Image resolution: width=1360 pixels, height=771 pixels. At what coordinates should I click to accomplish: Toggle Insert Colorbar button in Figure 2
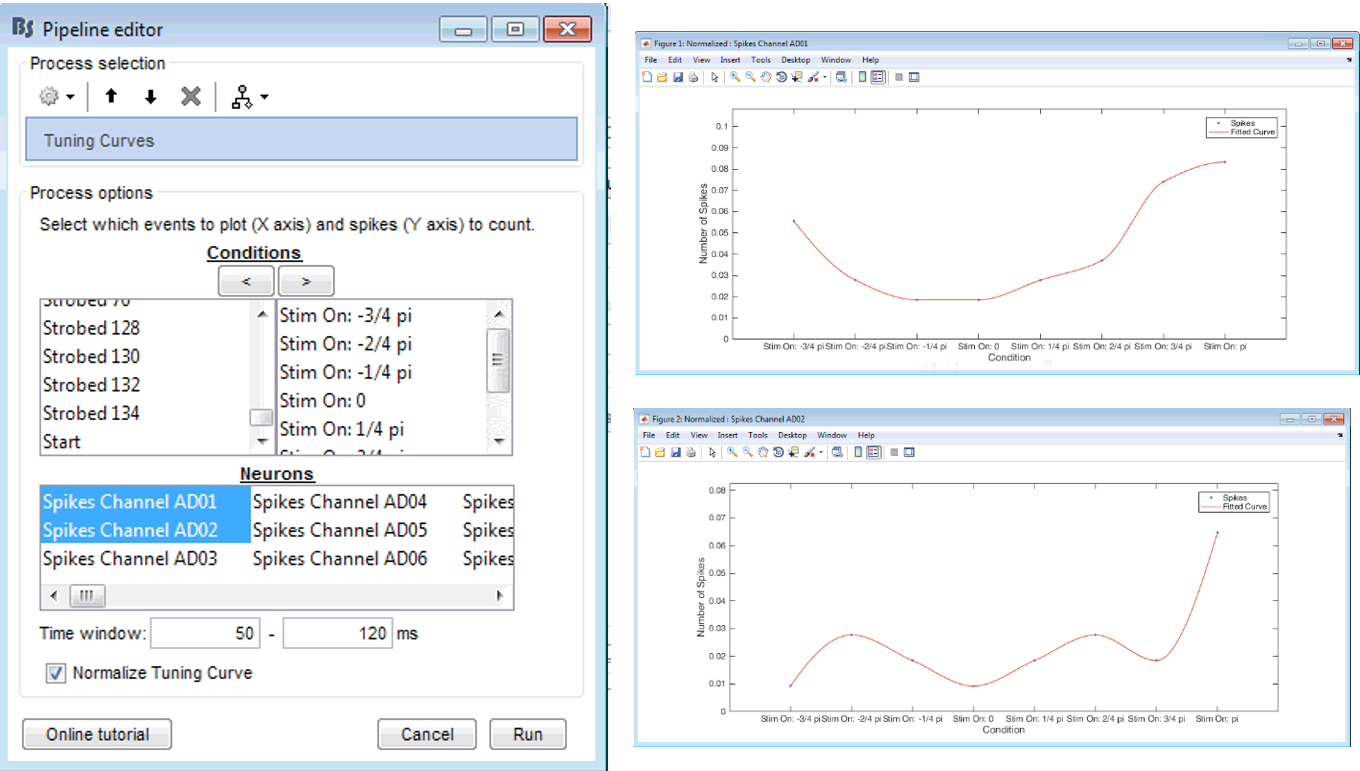point(858,452)
